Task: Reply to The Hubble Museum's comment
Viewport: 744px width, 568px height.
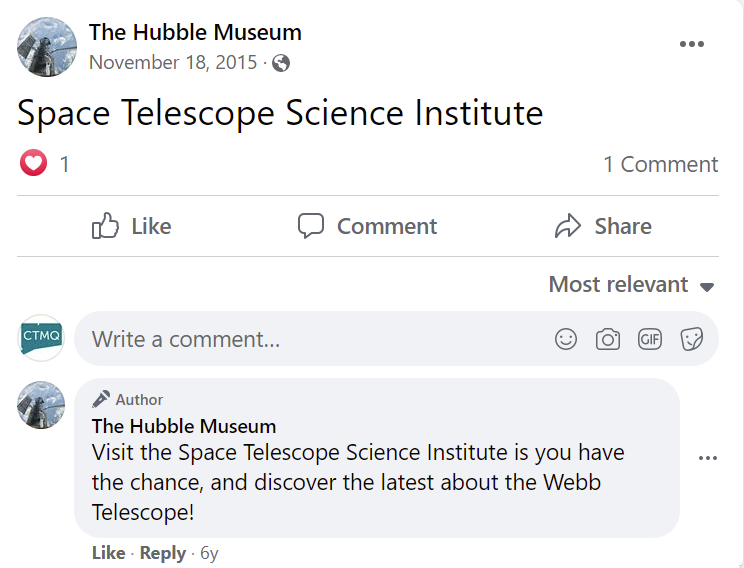Action: (x=162, y=553)
